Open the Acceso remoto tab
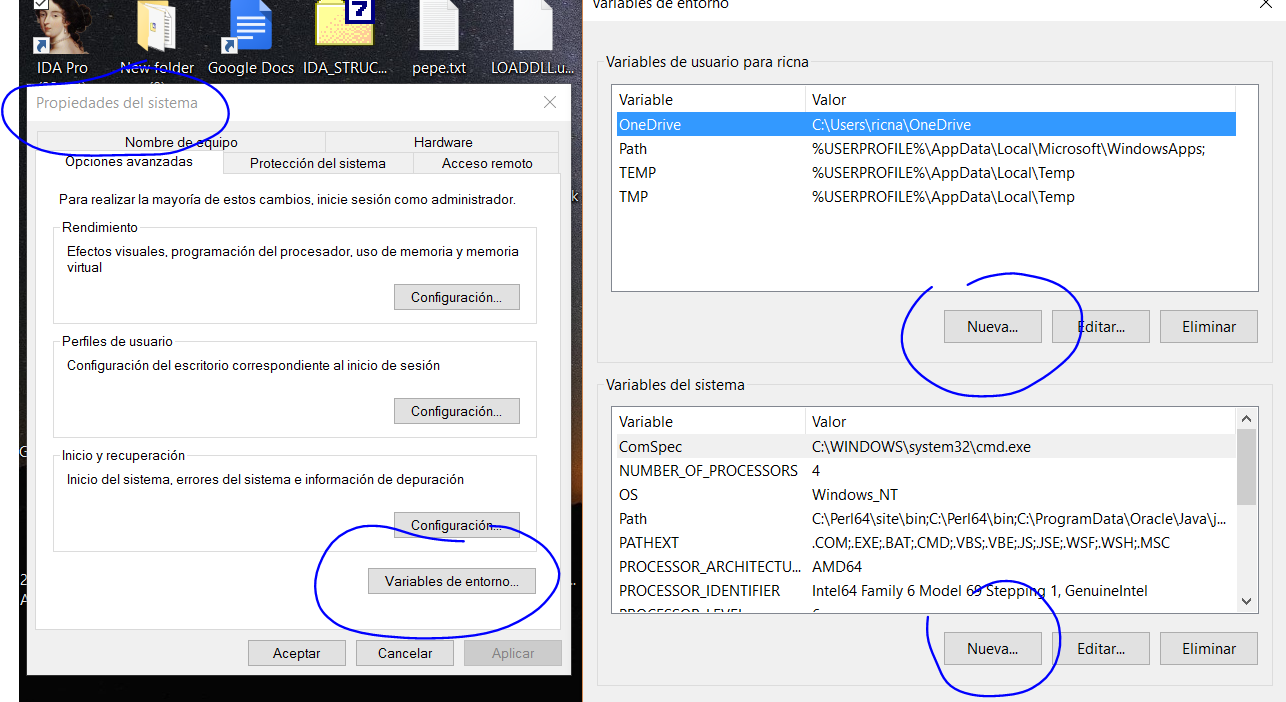 coord(487,163)
